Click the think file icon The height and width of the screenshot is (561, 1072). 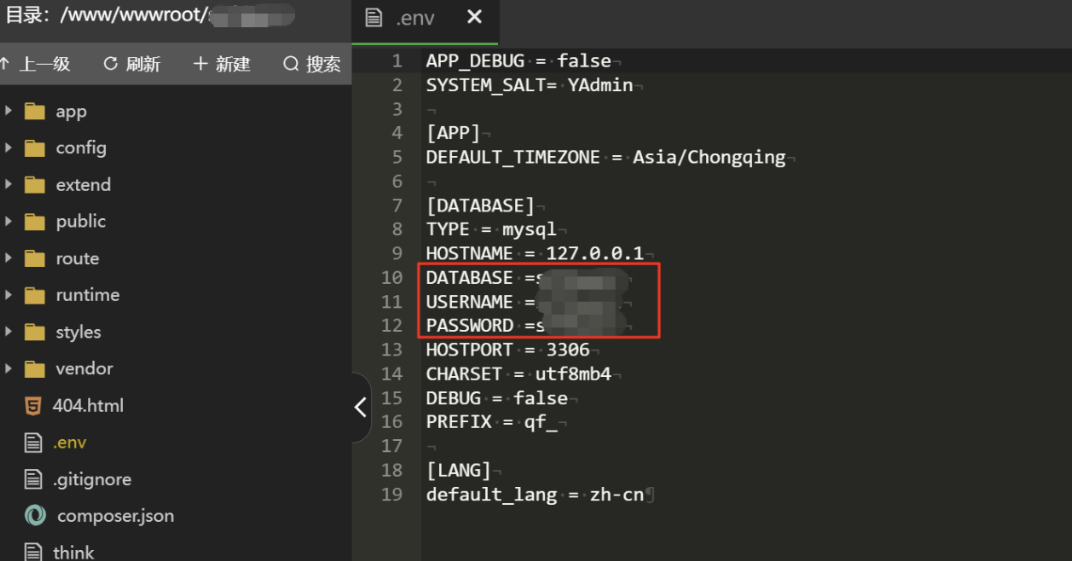[x=34, y=552]
